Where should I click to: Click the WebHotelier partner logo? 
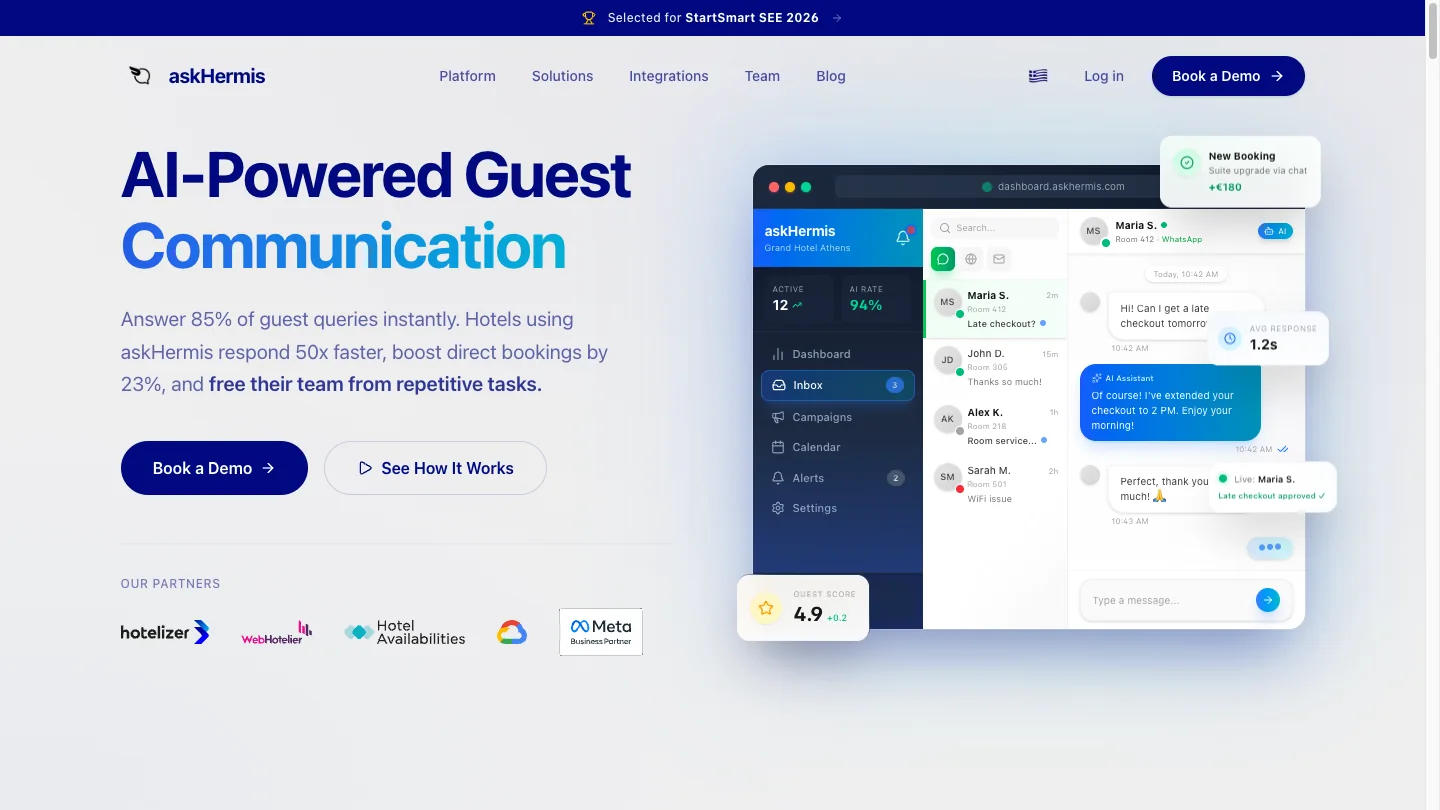click(x=277, y=632)
